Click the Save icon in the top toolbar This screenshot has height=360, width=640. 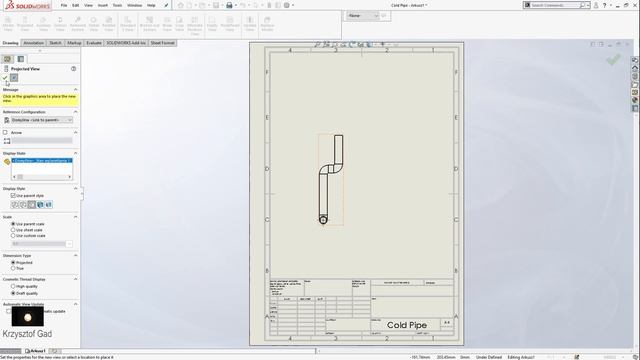pyautogui.click(x=216, y=5)
